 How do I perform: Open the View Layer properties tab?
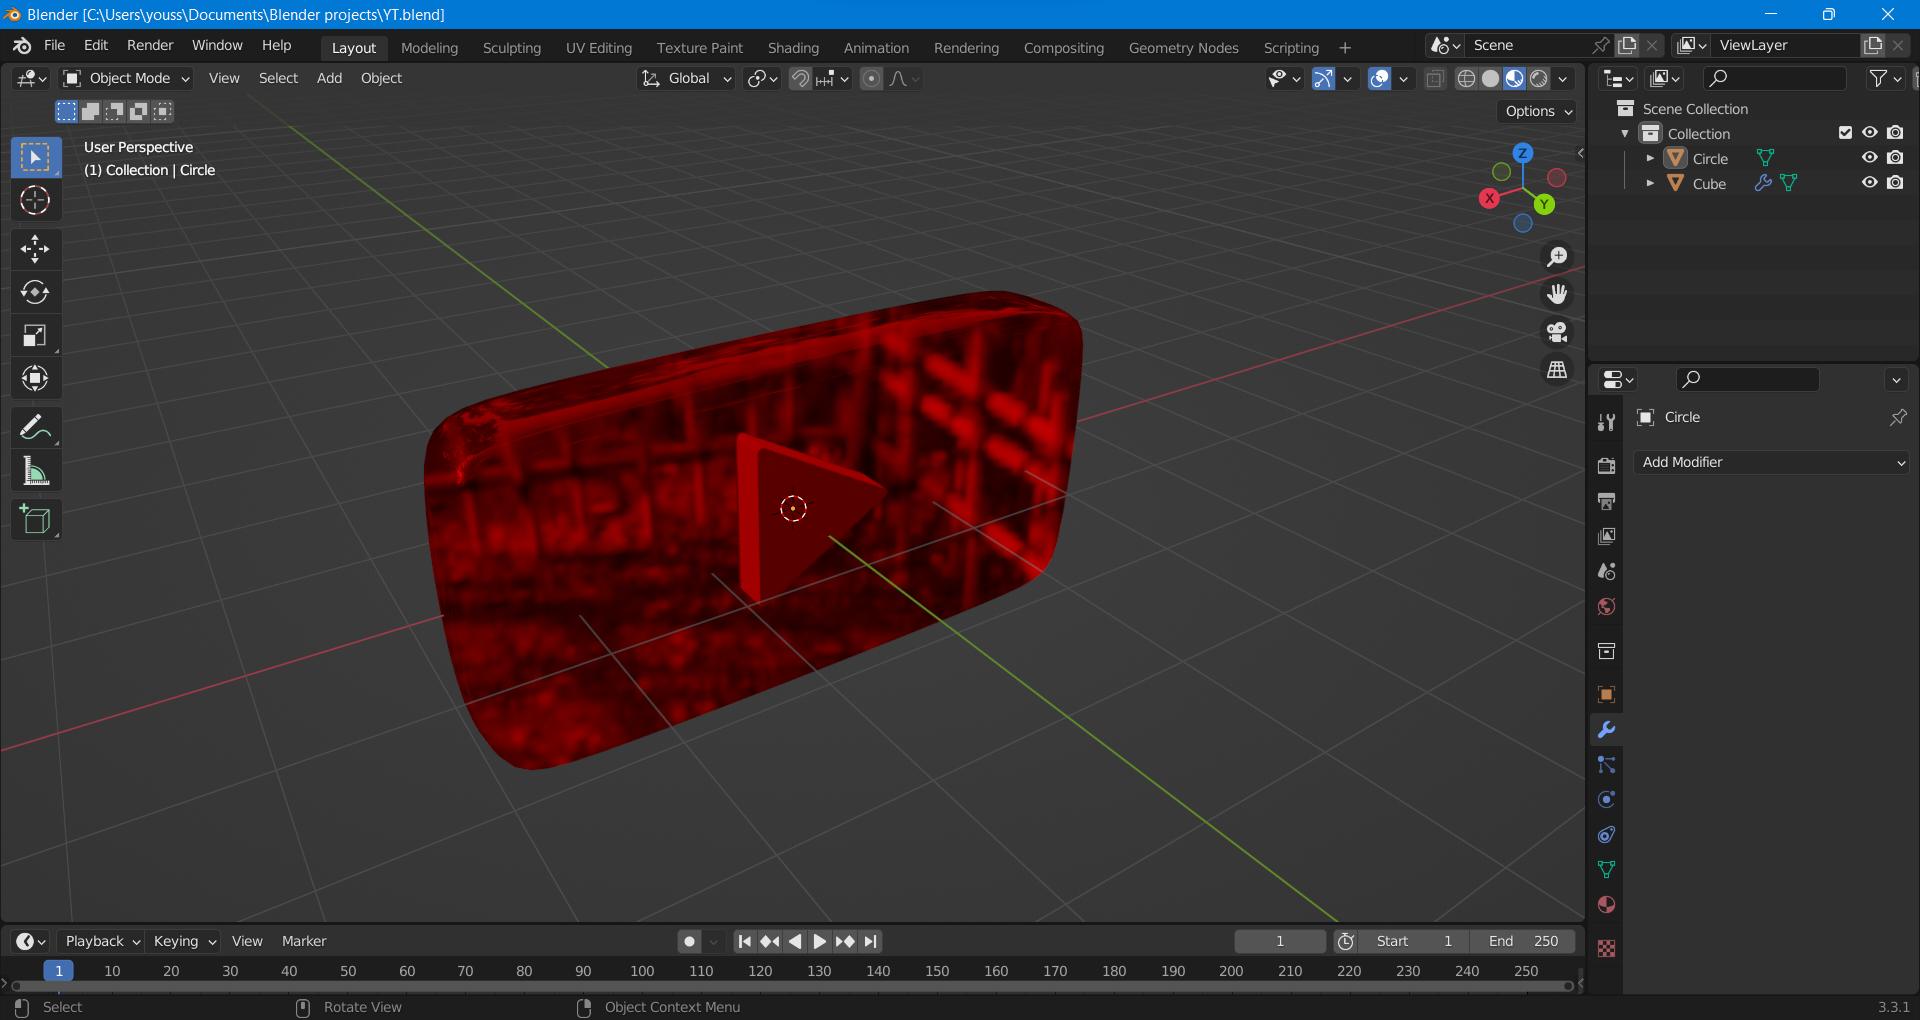coord(1606,537)
